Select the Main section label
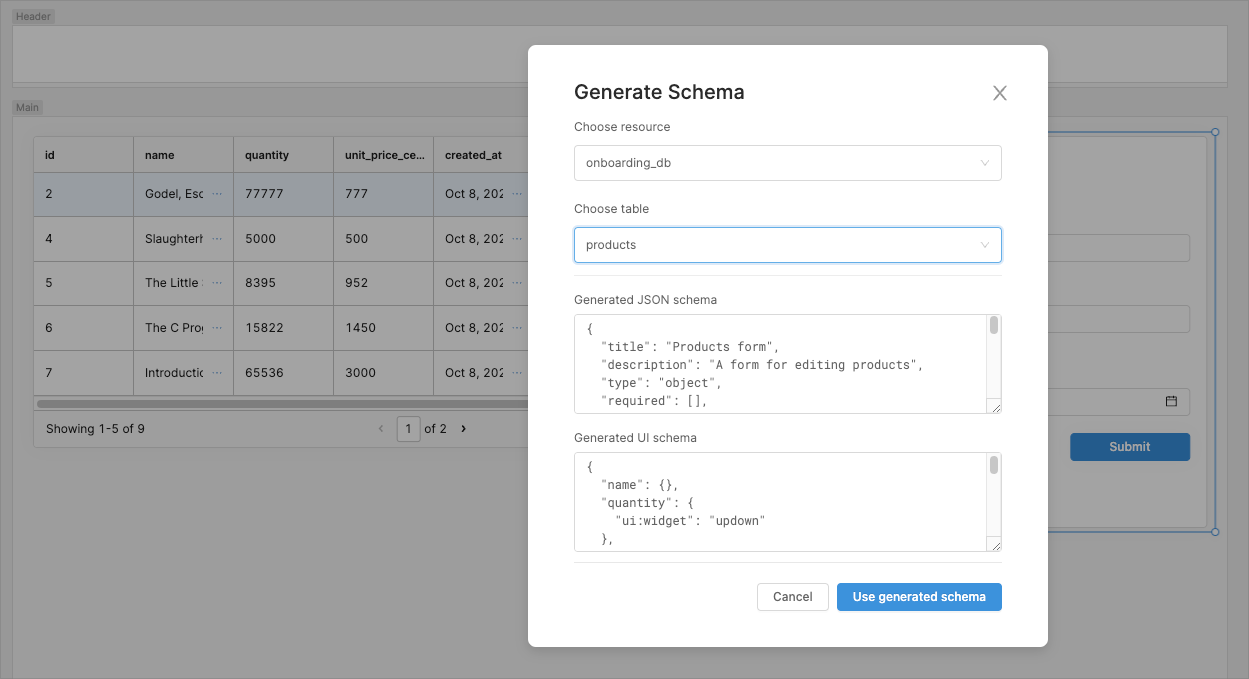The width and height of the screenshot is (1249, 679). (27, 106)
